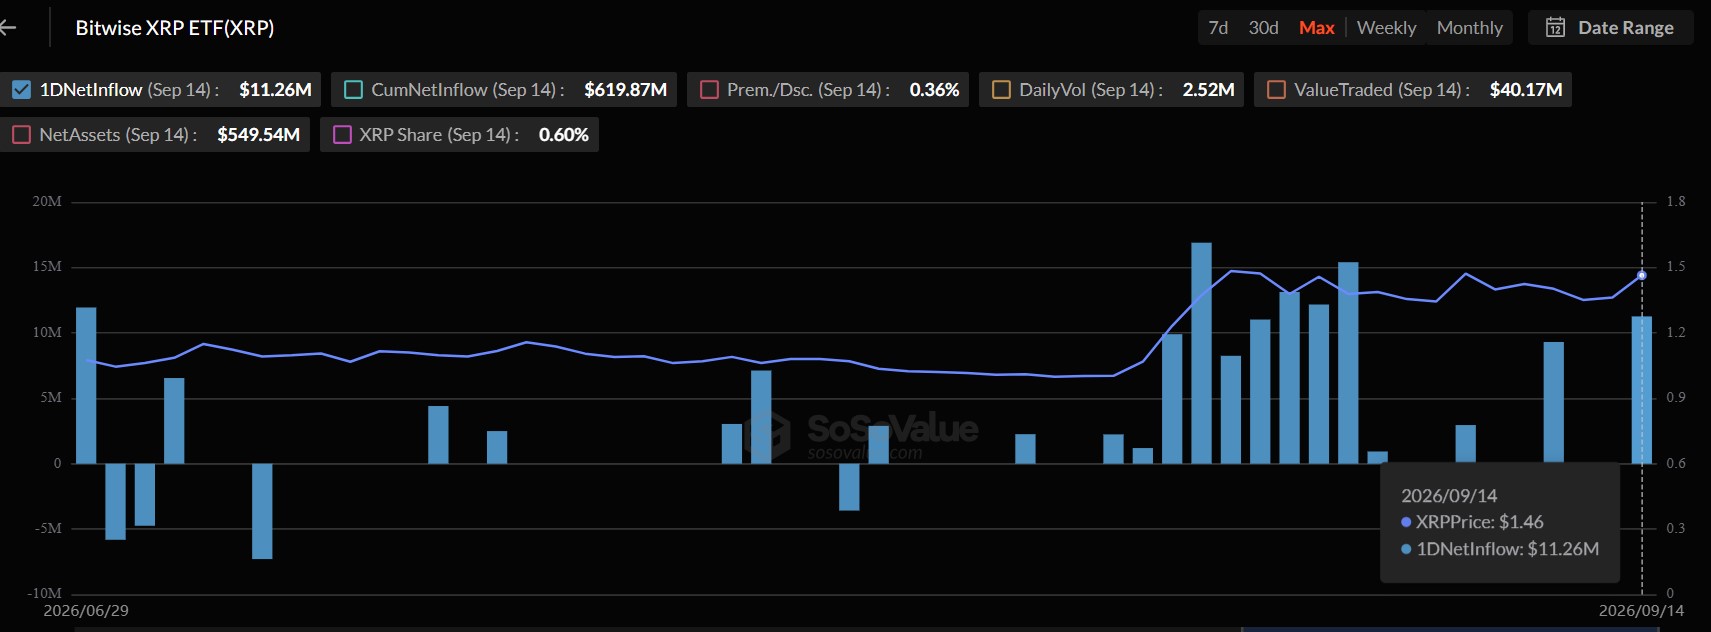Click the Bitwise XRP ETF(XRP) title
Image resolution: width=1711 pixels, height=632 pixels.
click(175, 28)
